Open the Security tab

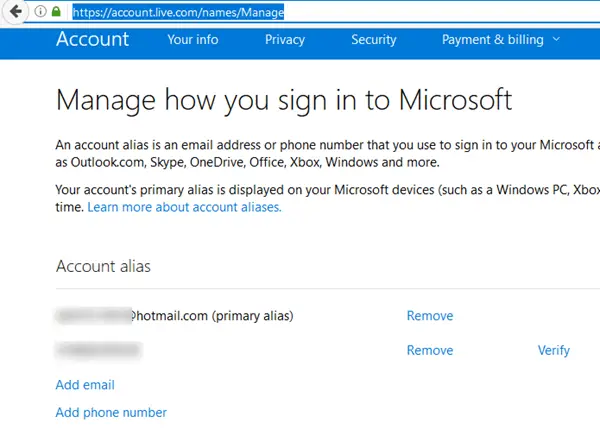(373, 40)
